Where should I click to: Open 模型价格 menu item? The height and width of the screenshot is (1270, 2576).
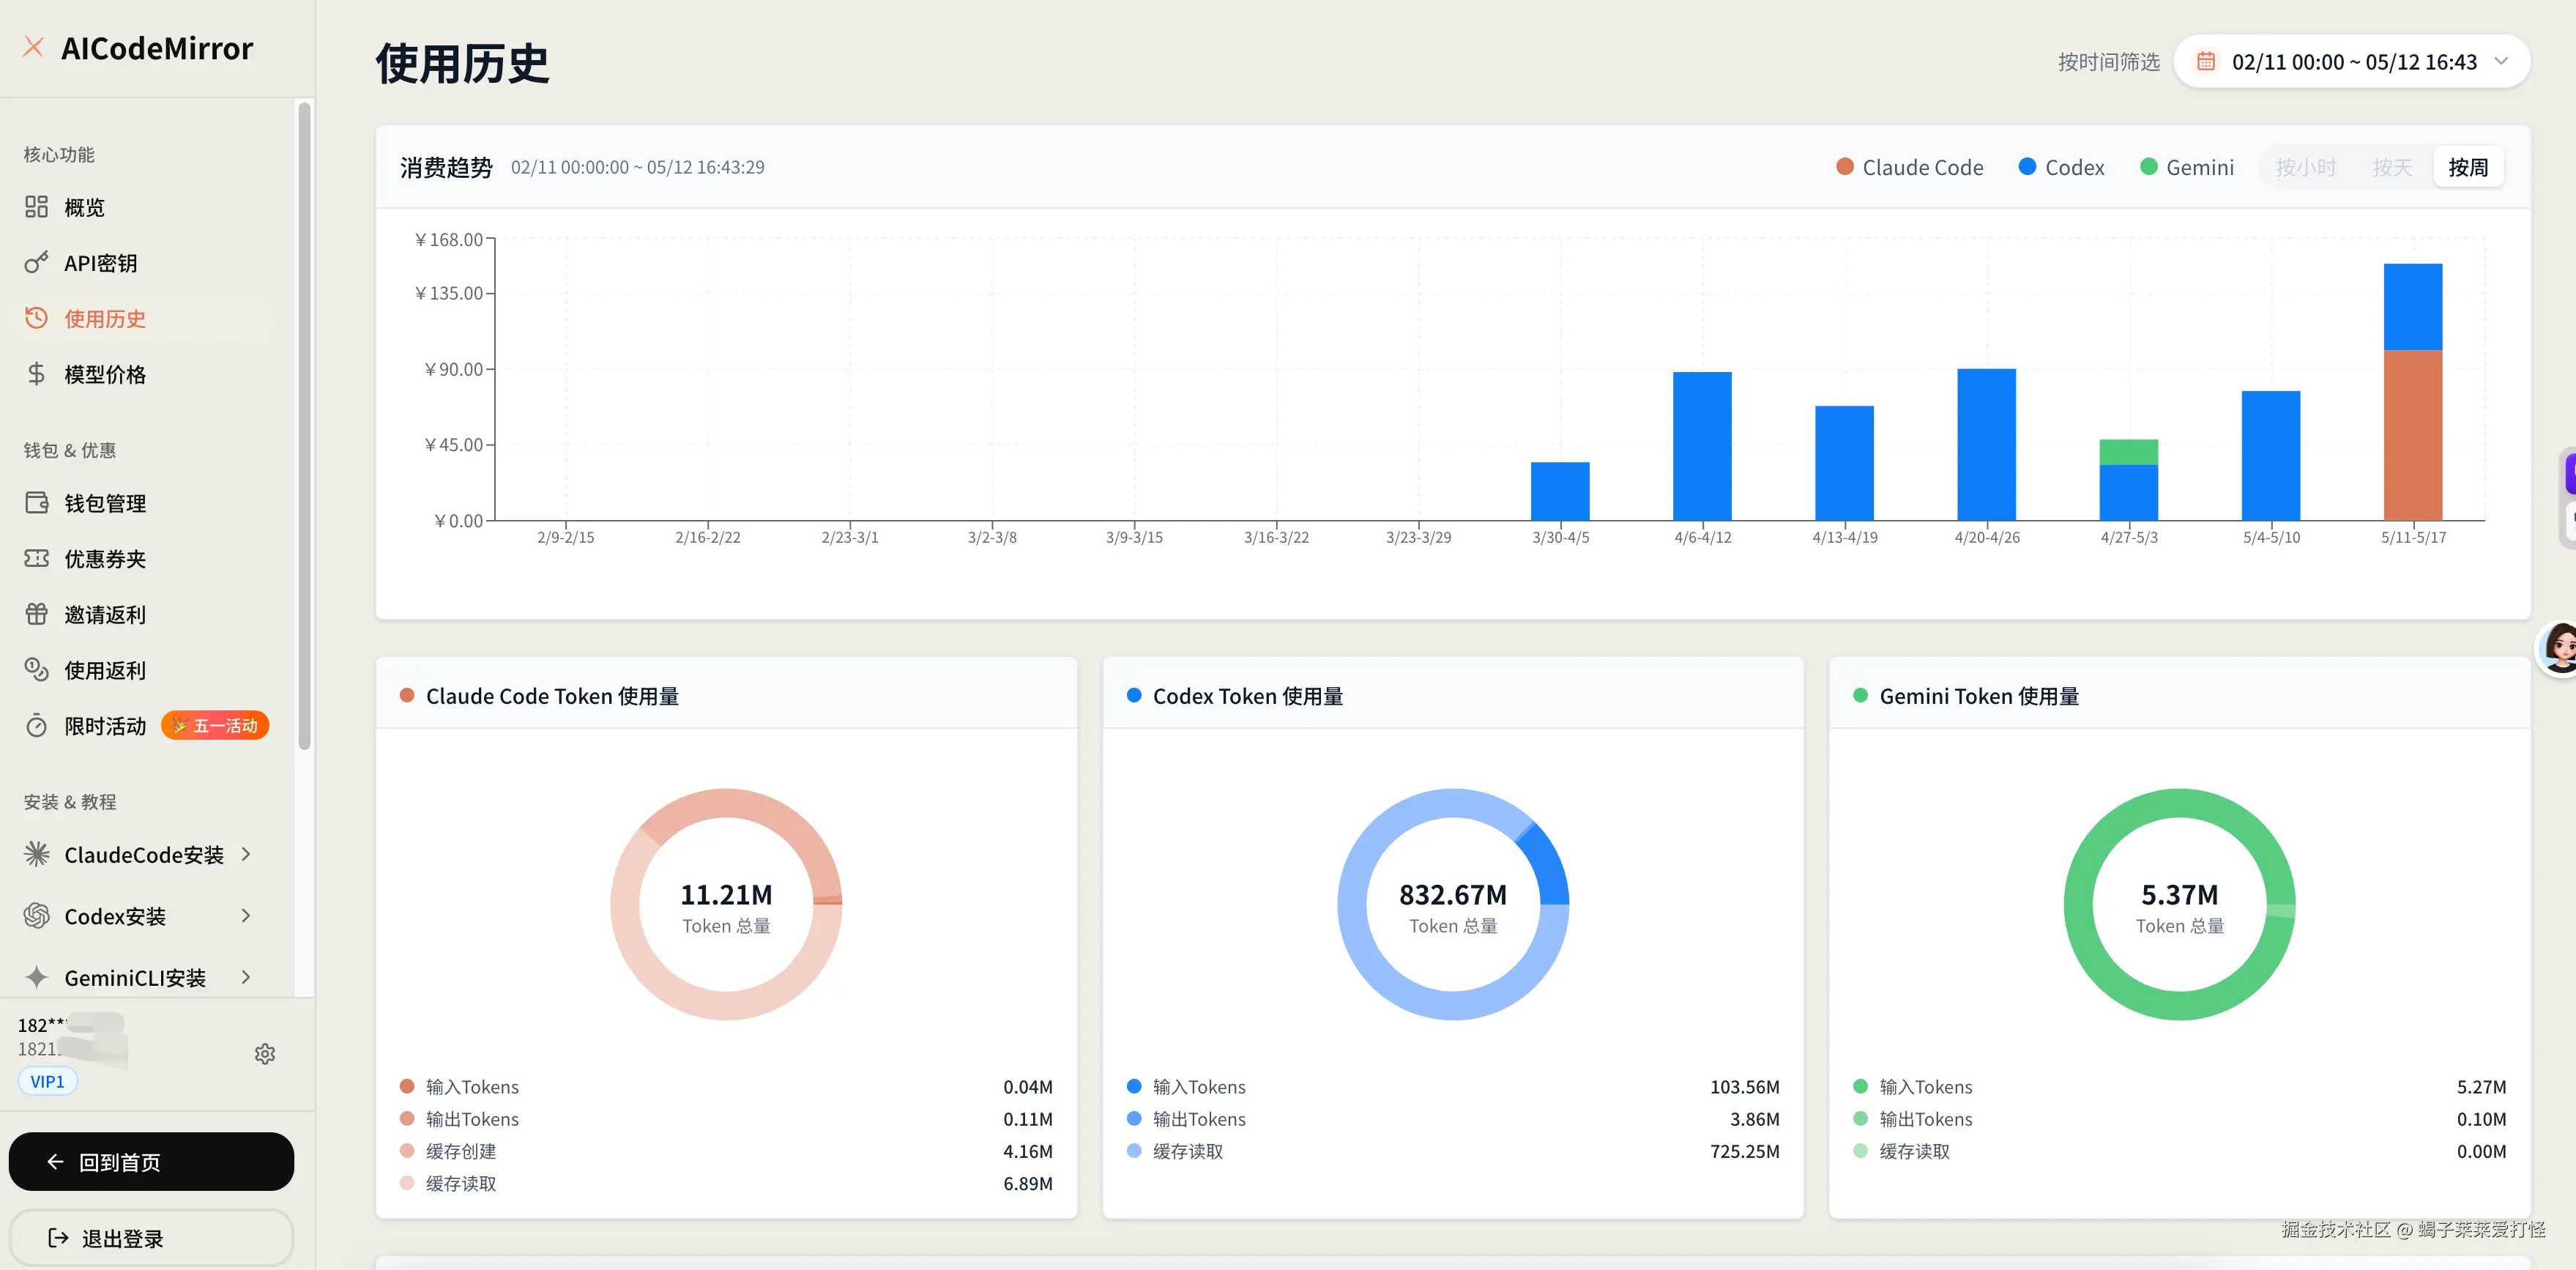(x=148, y=374)
